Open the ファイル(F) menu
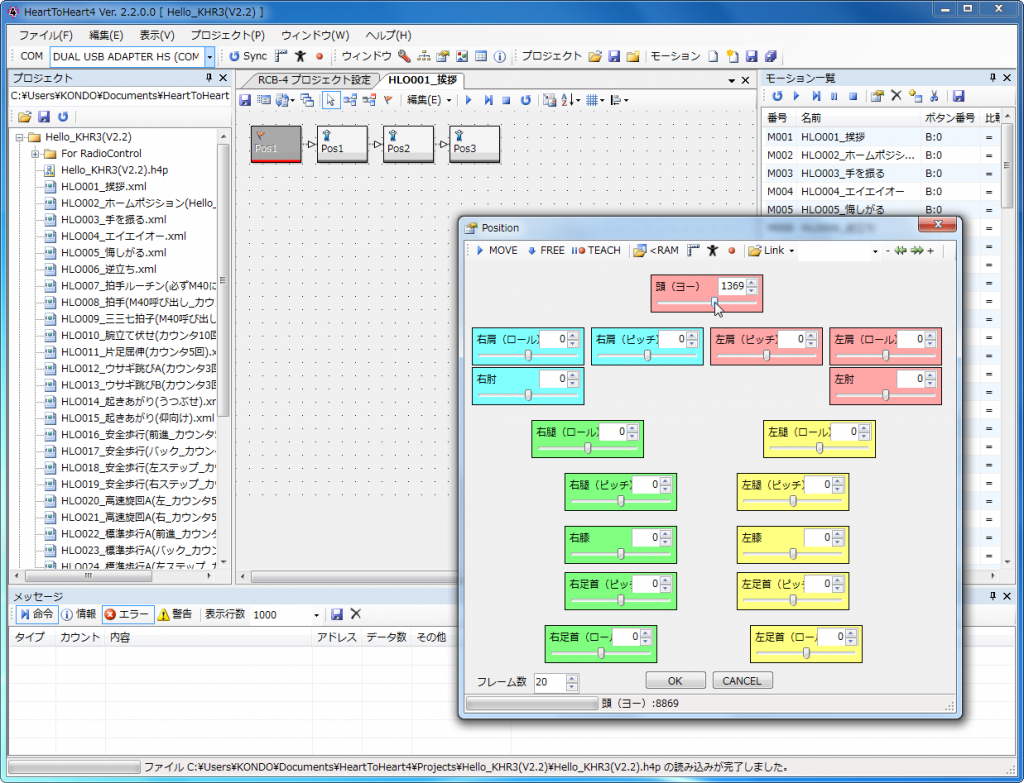The image size is (1024, 783). (46, 35)
